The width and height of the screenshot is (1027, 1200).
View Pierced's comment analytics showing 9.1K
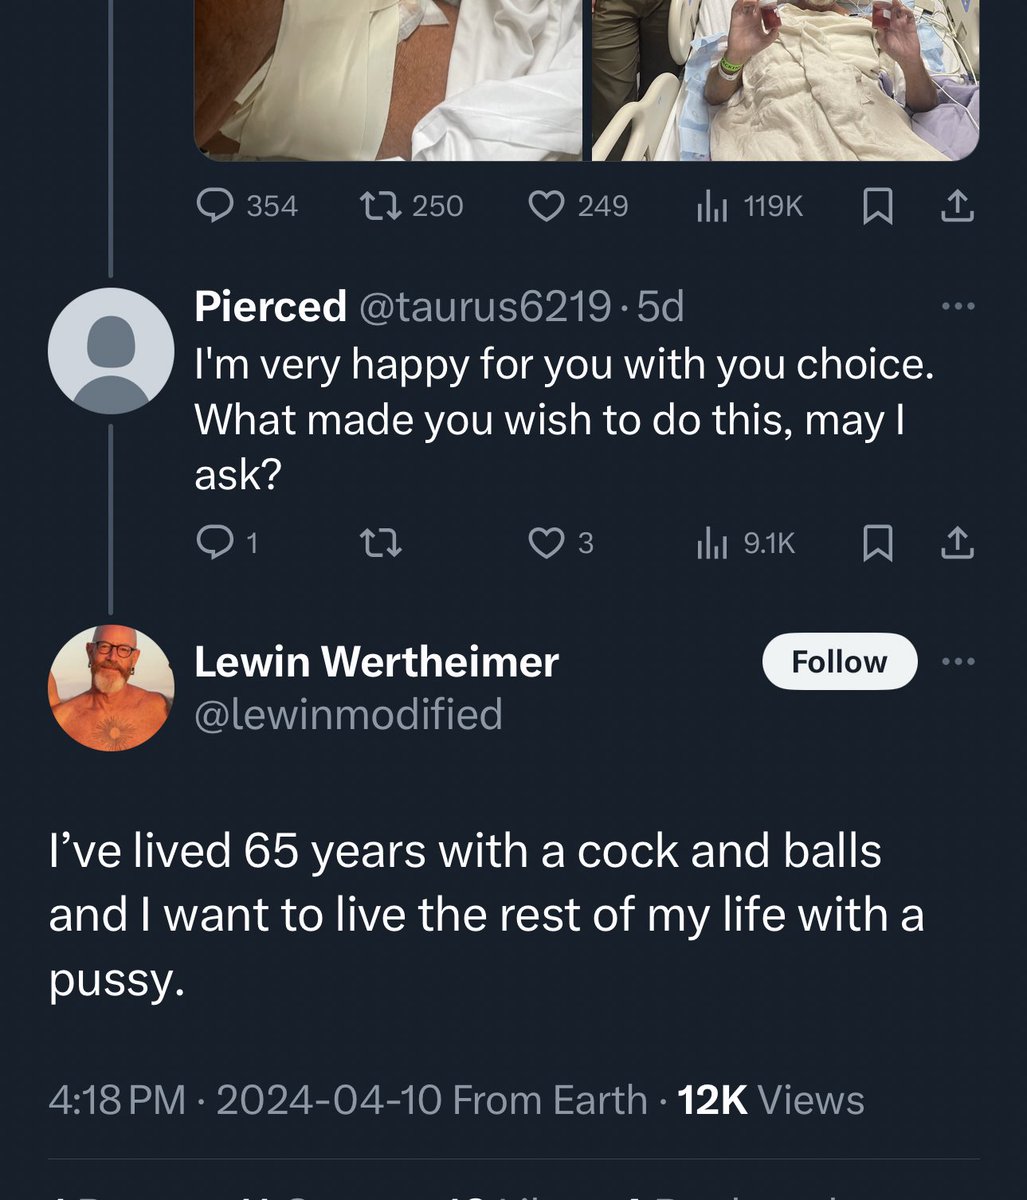tap(746, 543)
